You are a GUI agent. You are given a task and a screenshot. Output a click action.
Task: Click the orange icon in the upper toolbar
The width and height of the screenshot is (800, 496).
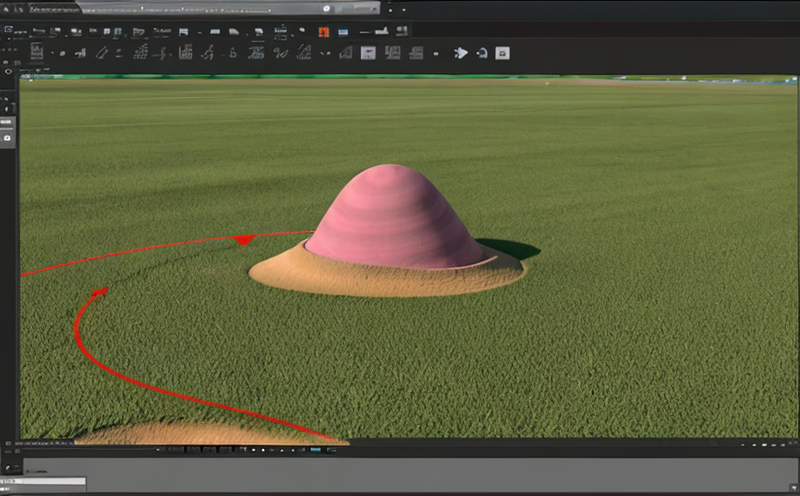pyautogui.click(x=323, y=32)
